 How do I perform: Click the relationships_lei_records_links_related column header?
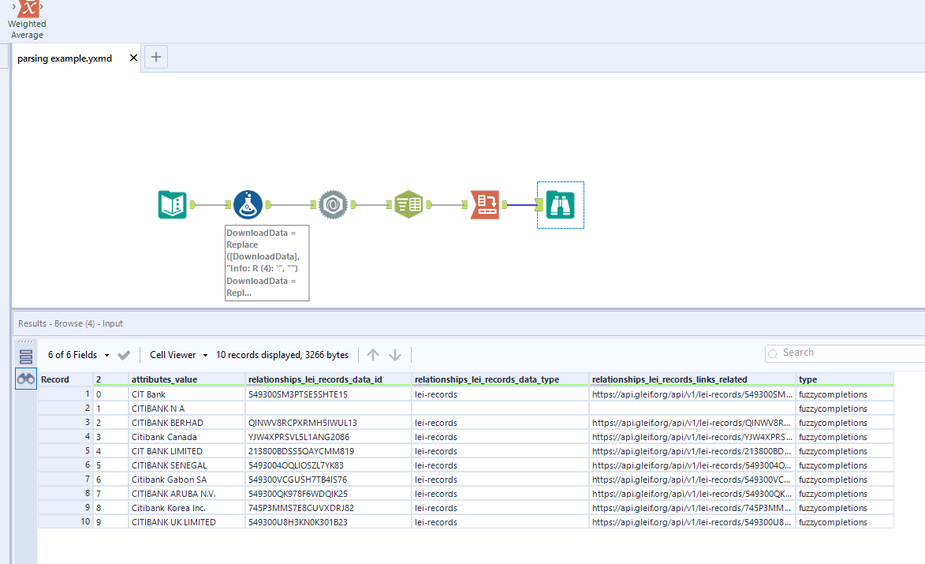(692, 379)
